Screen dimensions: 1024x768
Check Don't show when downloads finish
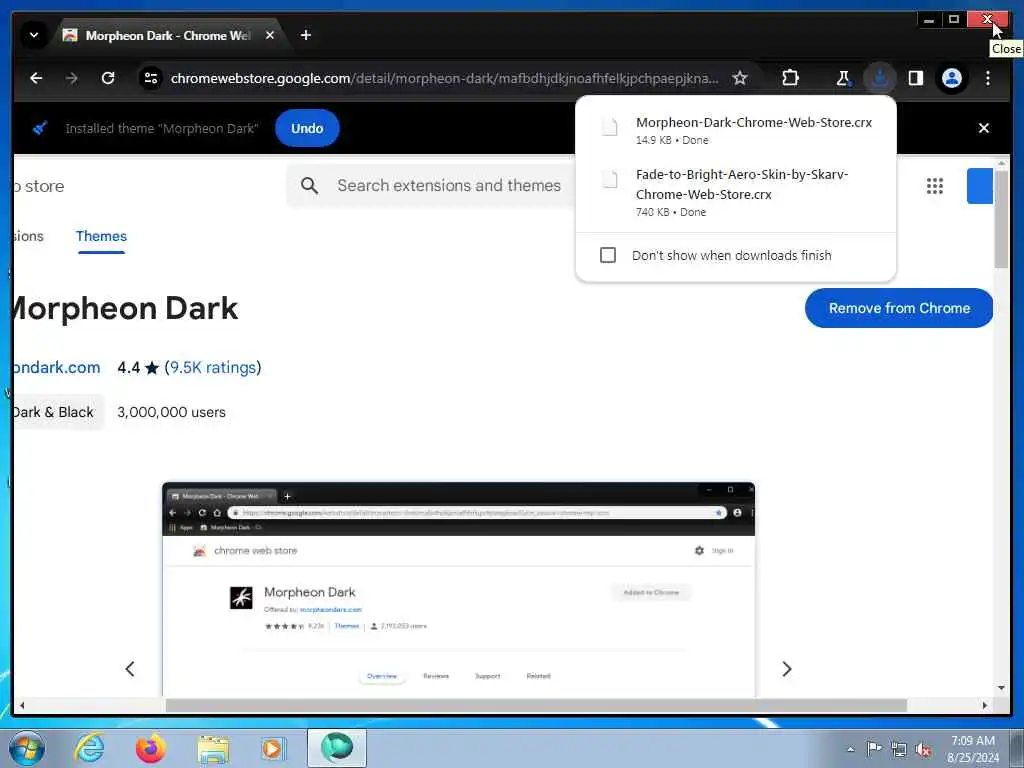click(607, 255)
